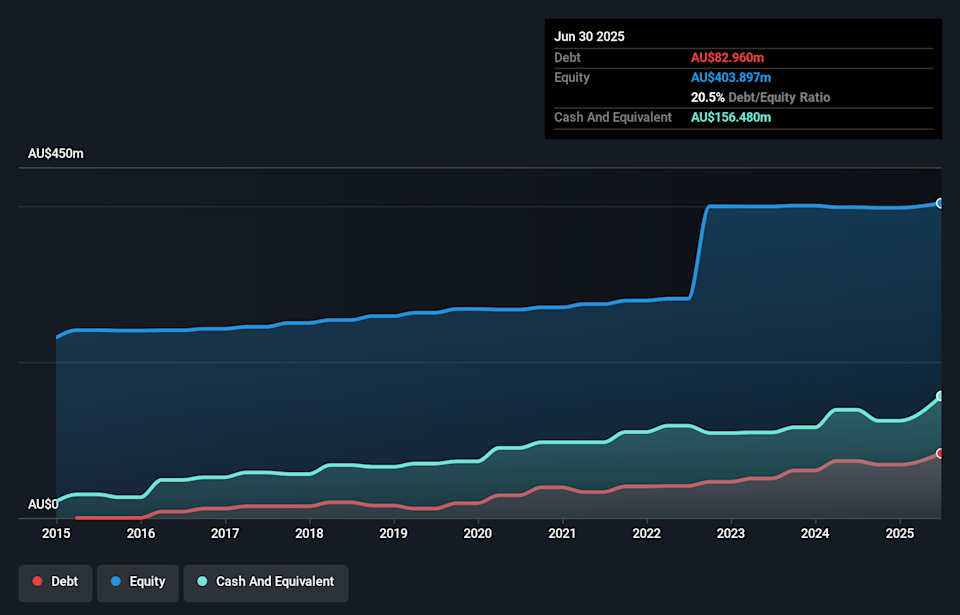This screenshot has height=615, width=960.
Task: Click the 2022 x-axis label
Action: (647, 533)
